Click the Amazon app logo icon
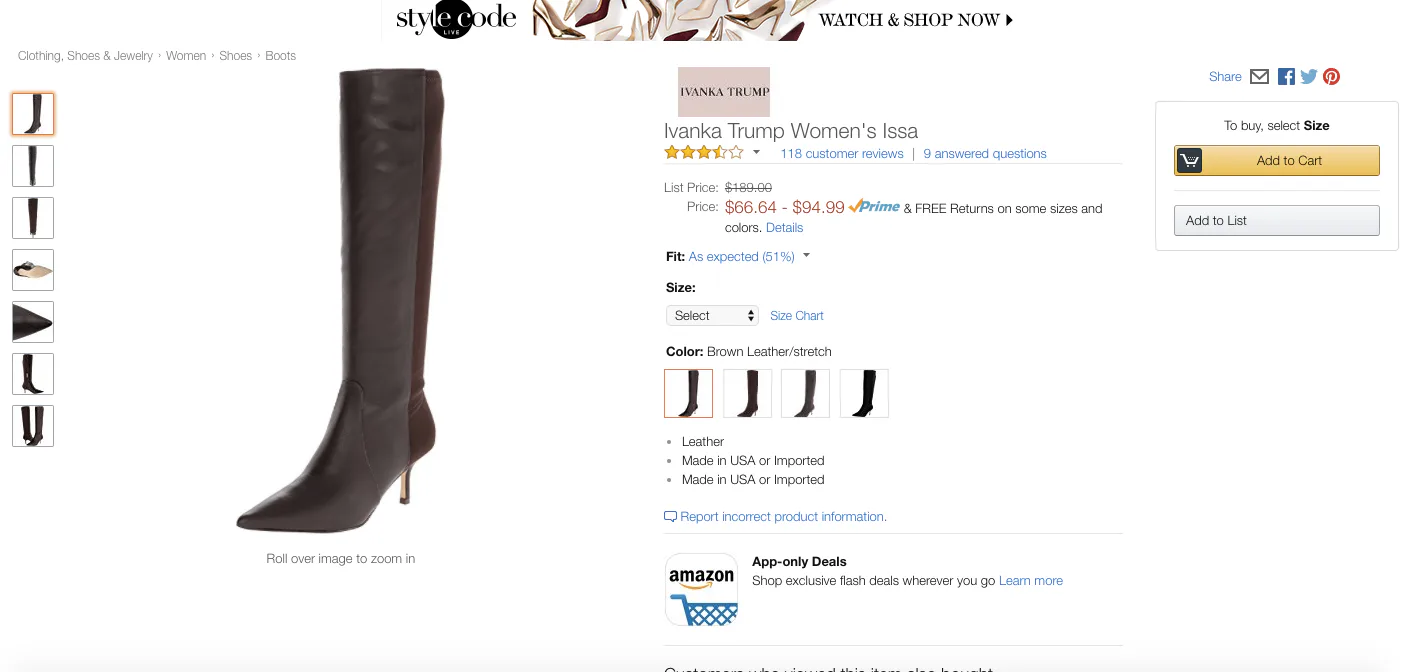The width and height of the screenshot is (1414, 672). 702,590
